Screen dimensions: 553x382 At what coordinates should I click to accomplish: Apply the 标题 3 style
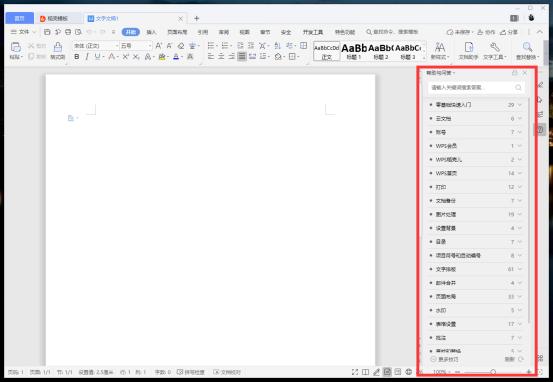click(408, 51)
